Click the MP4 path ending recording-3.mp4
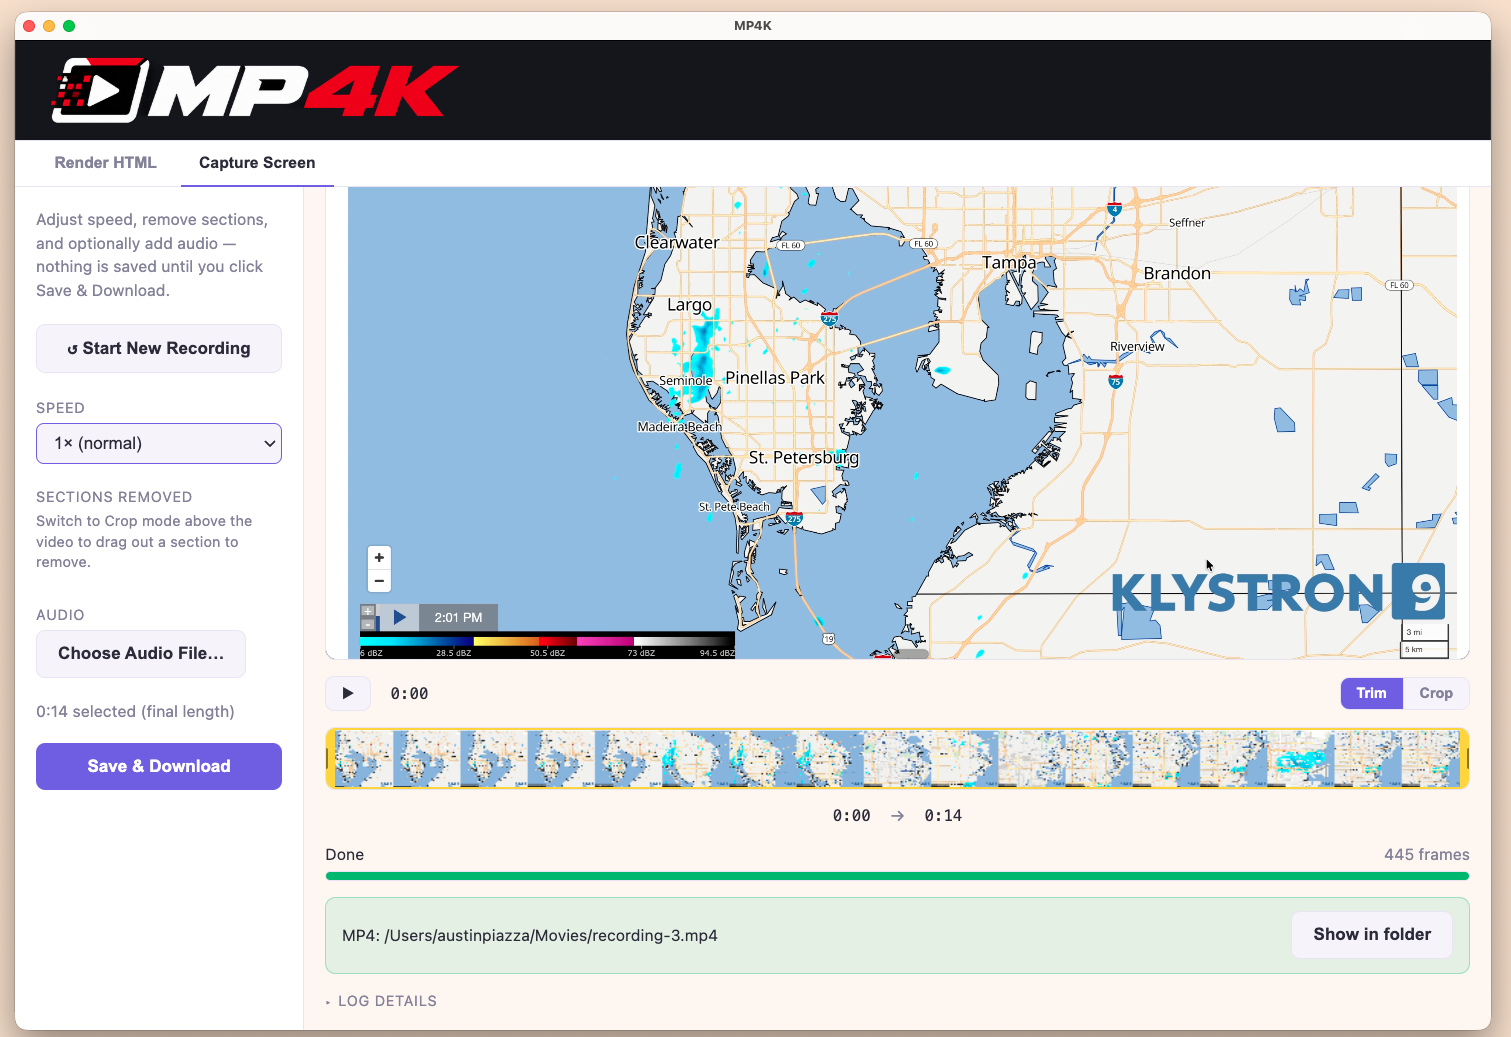1511x1037 pixels. click(530, 936)
